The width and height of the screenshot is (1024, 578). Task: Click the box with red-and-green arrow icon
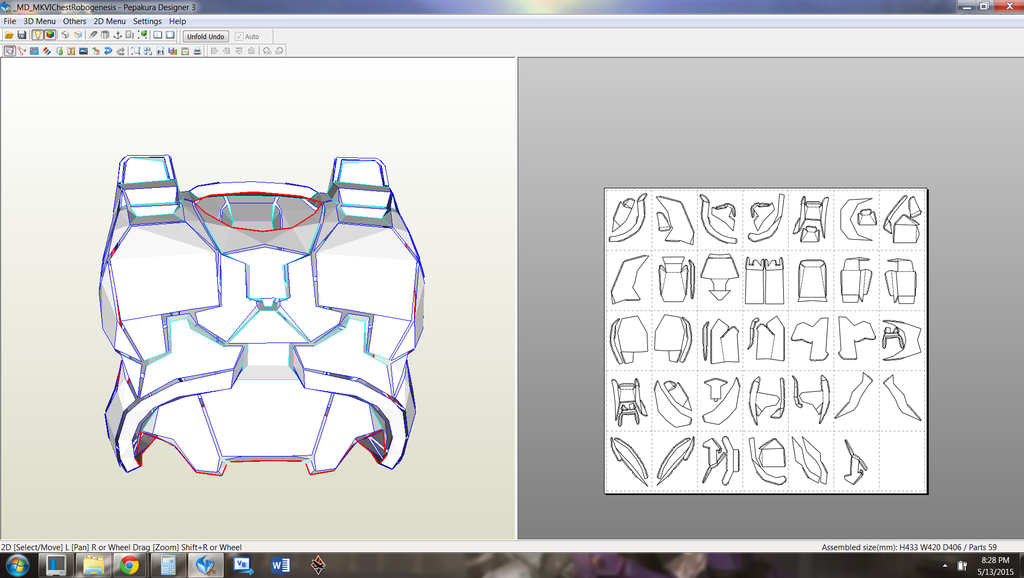point(96,51)
